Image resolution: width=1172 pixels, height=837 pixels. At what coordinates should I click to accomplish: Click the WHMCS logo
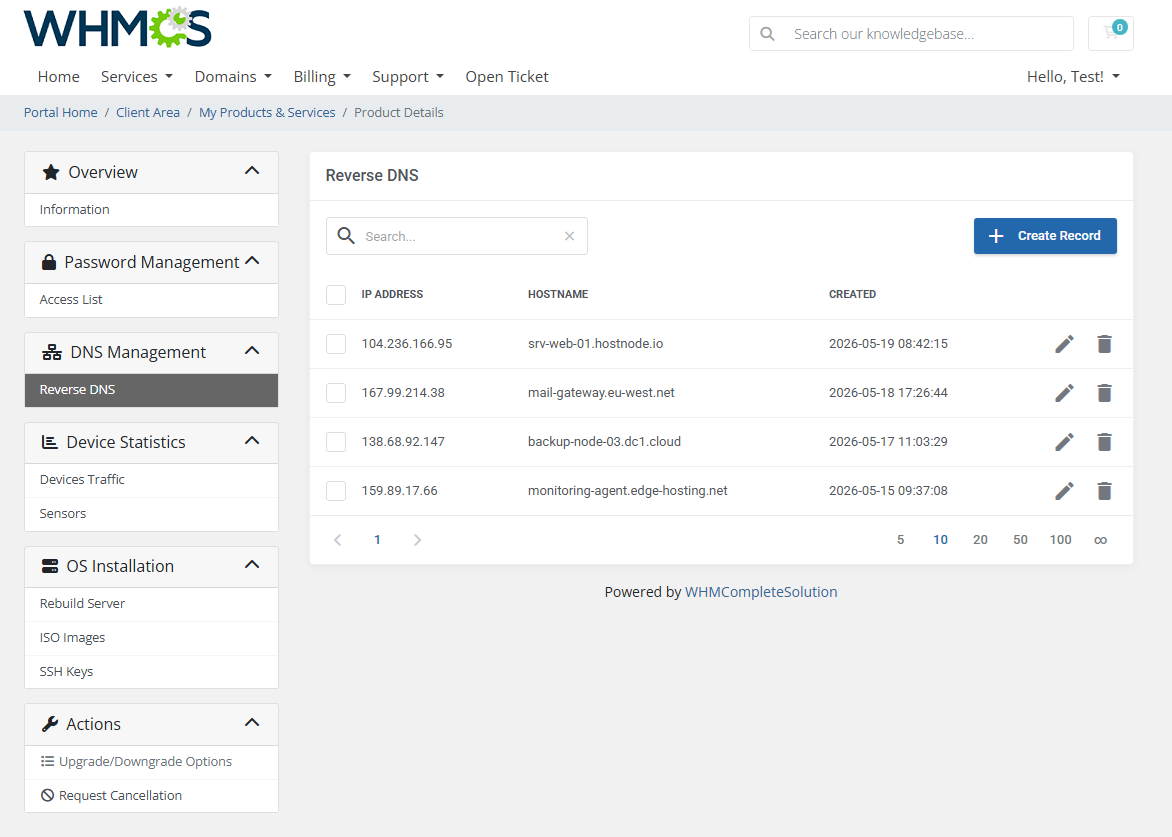tap(117, 28)
